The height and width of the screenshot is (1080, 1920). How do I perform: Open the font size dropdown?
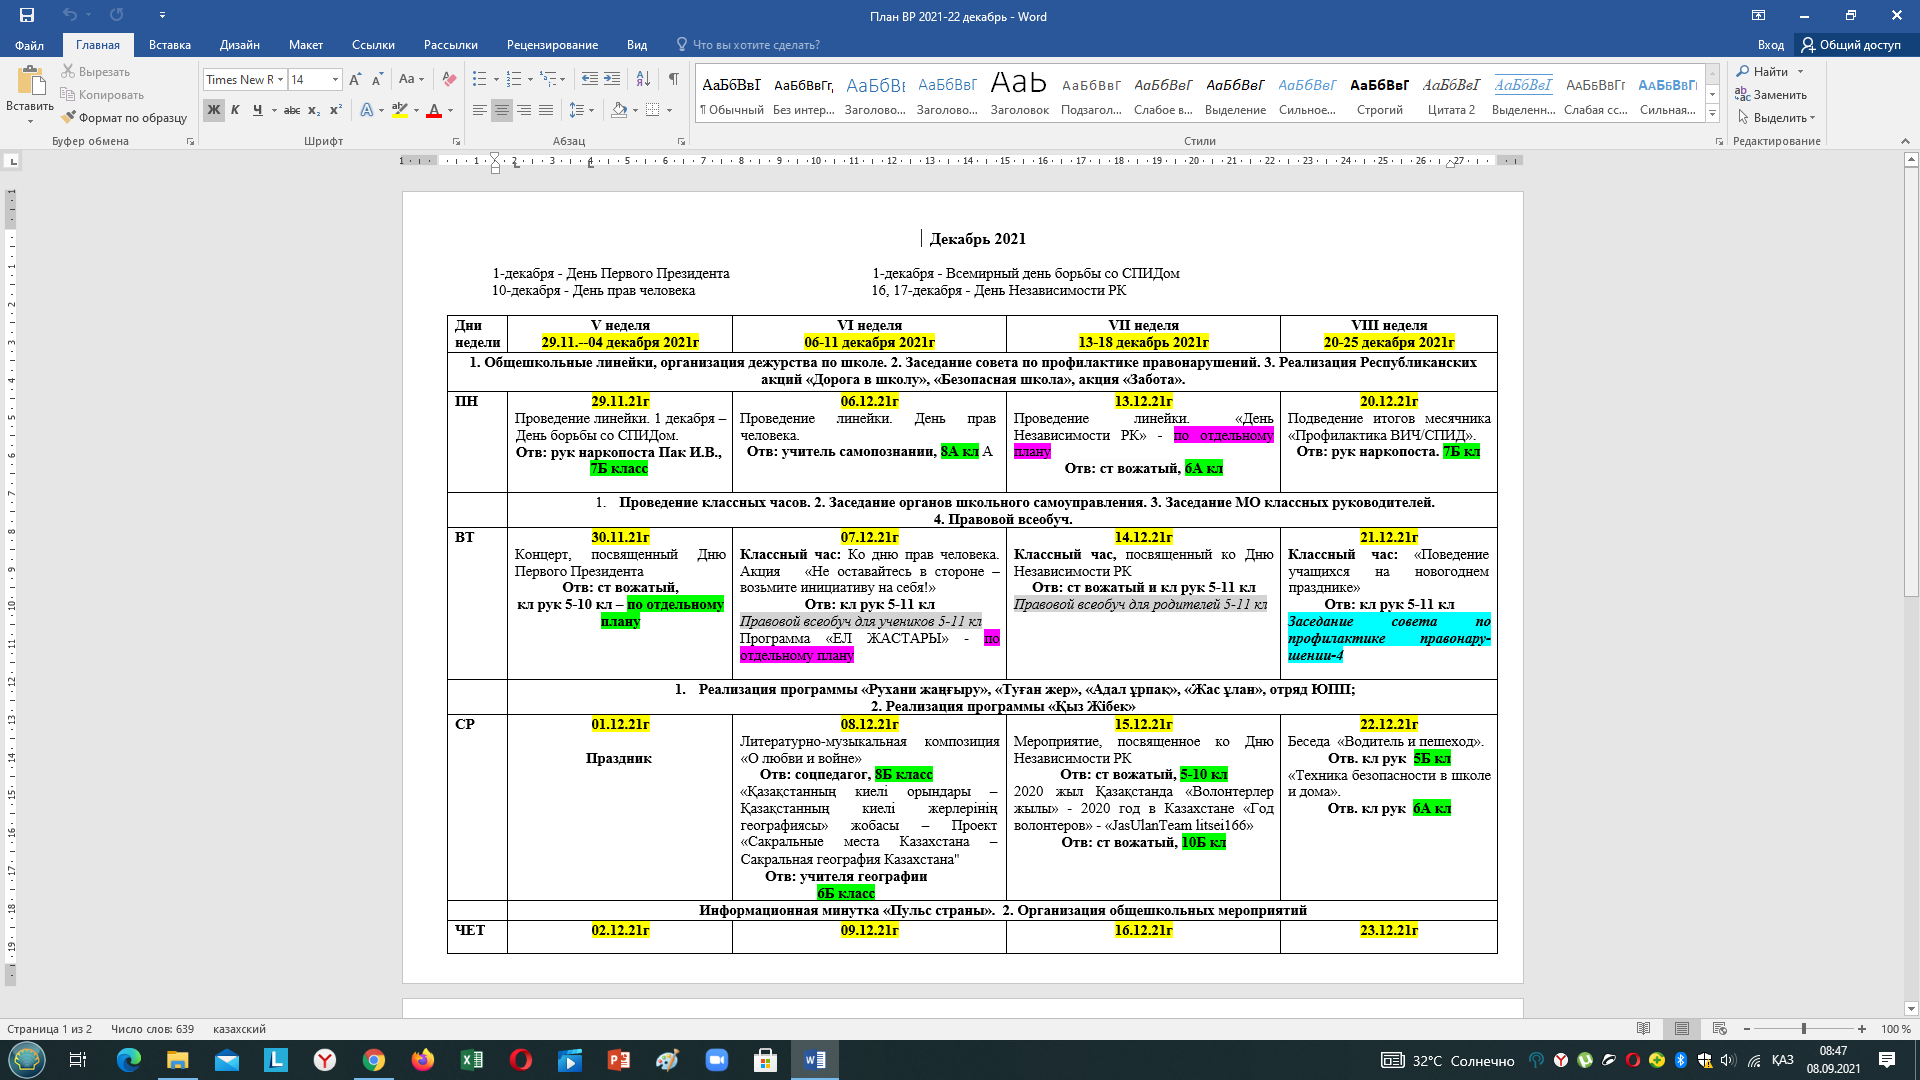[335, 79]
